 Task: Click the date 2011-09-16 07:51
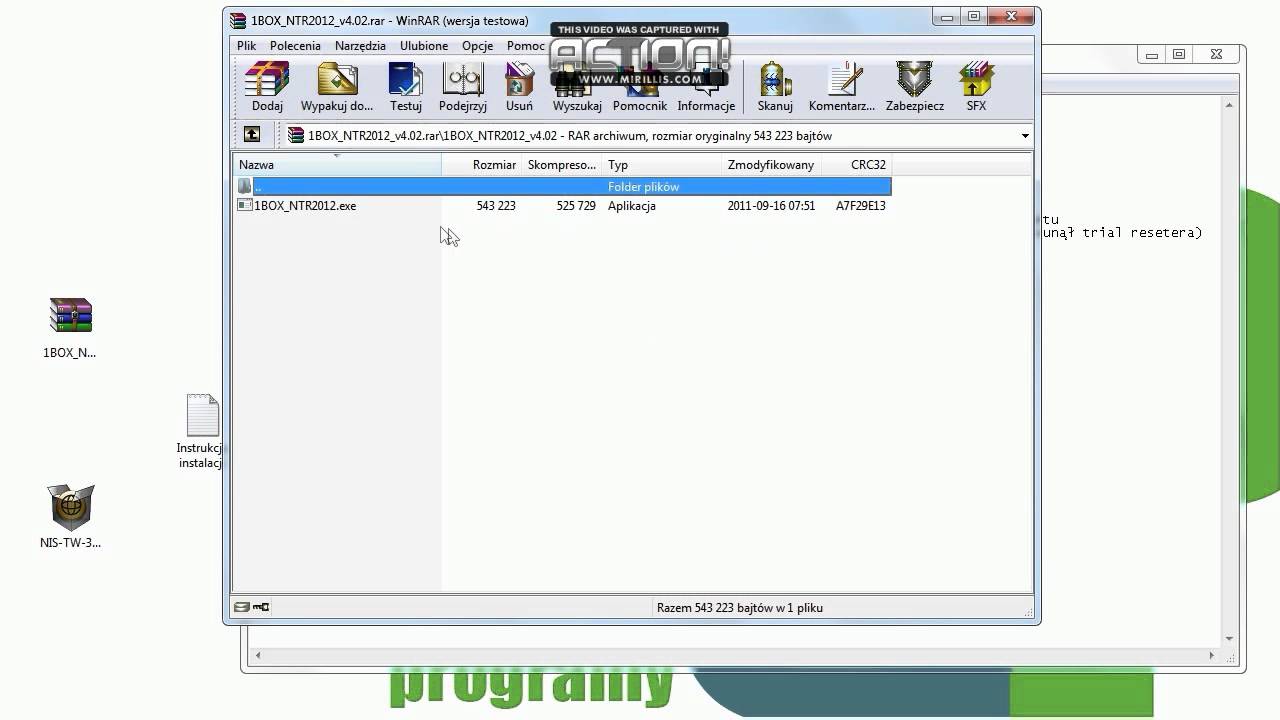tap(771, 206)
